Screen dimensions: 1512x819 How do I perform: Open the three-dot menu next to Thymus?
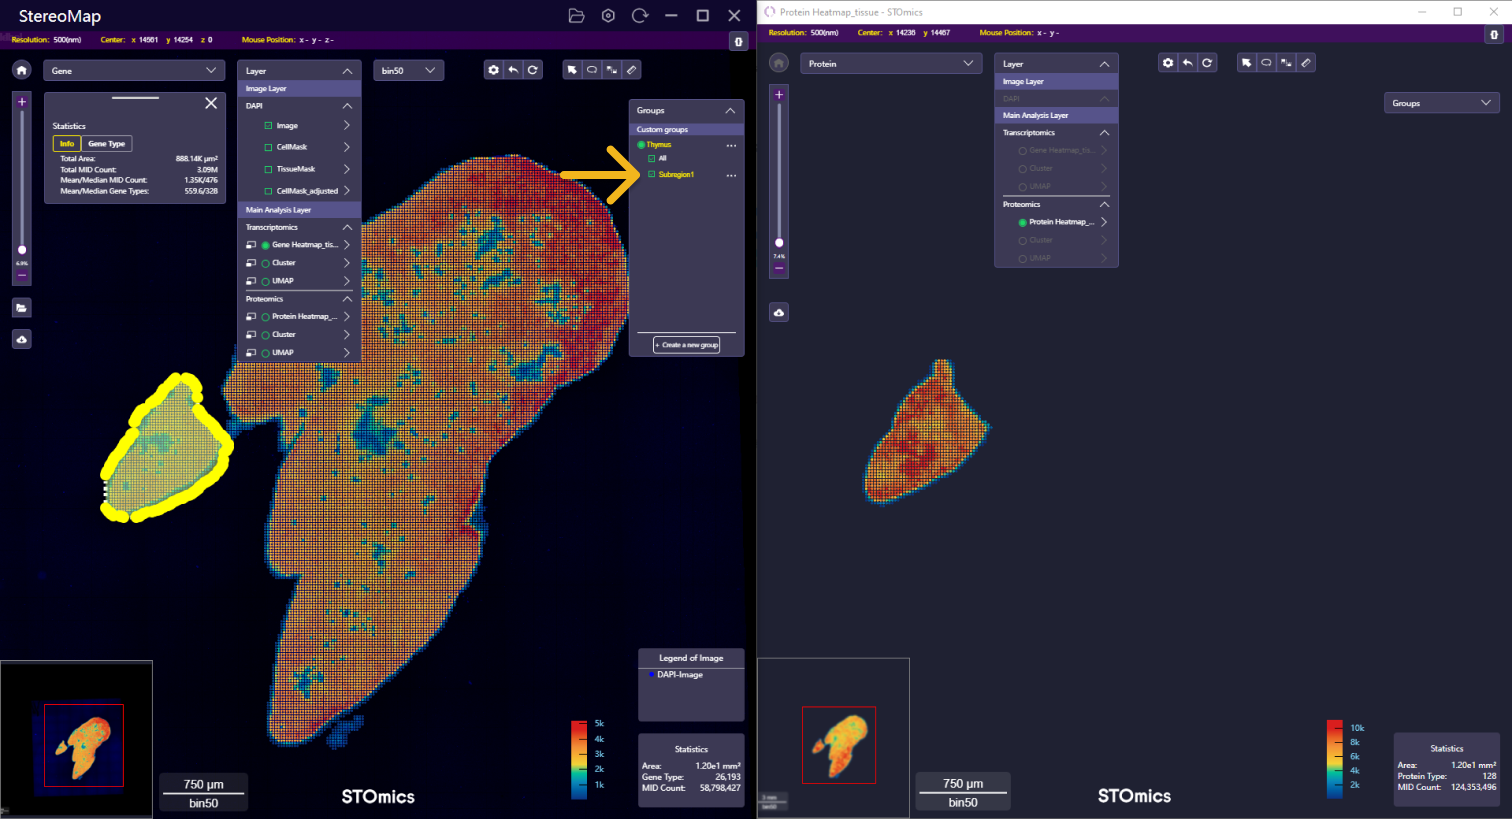[x=731, y=146]
